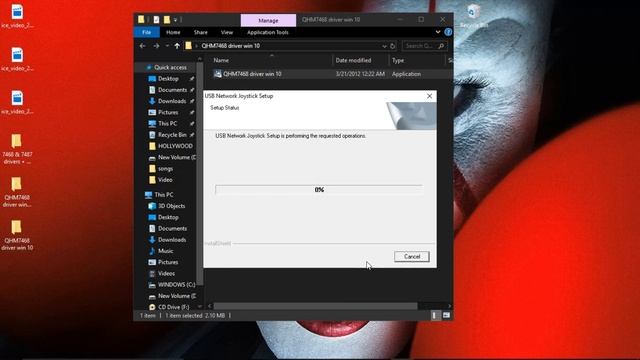Click the 0% setup progress bar
640x360 pixels.
coord(319,189)
